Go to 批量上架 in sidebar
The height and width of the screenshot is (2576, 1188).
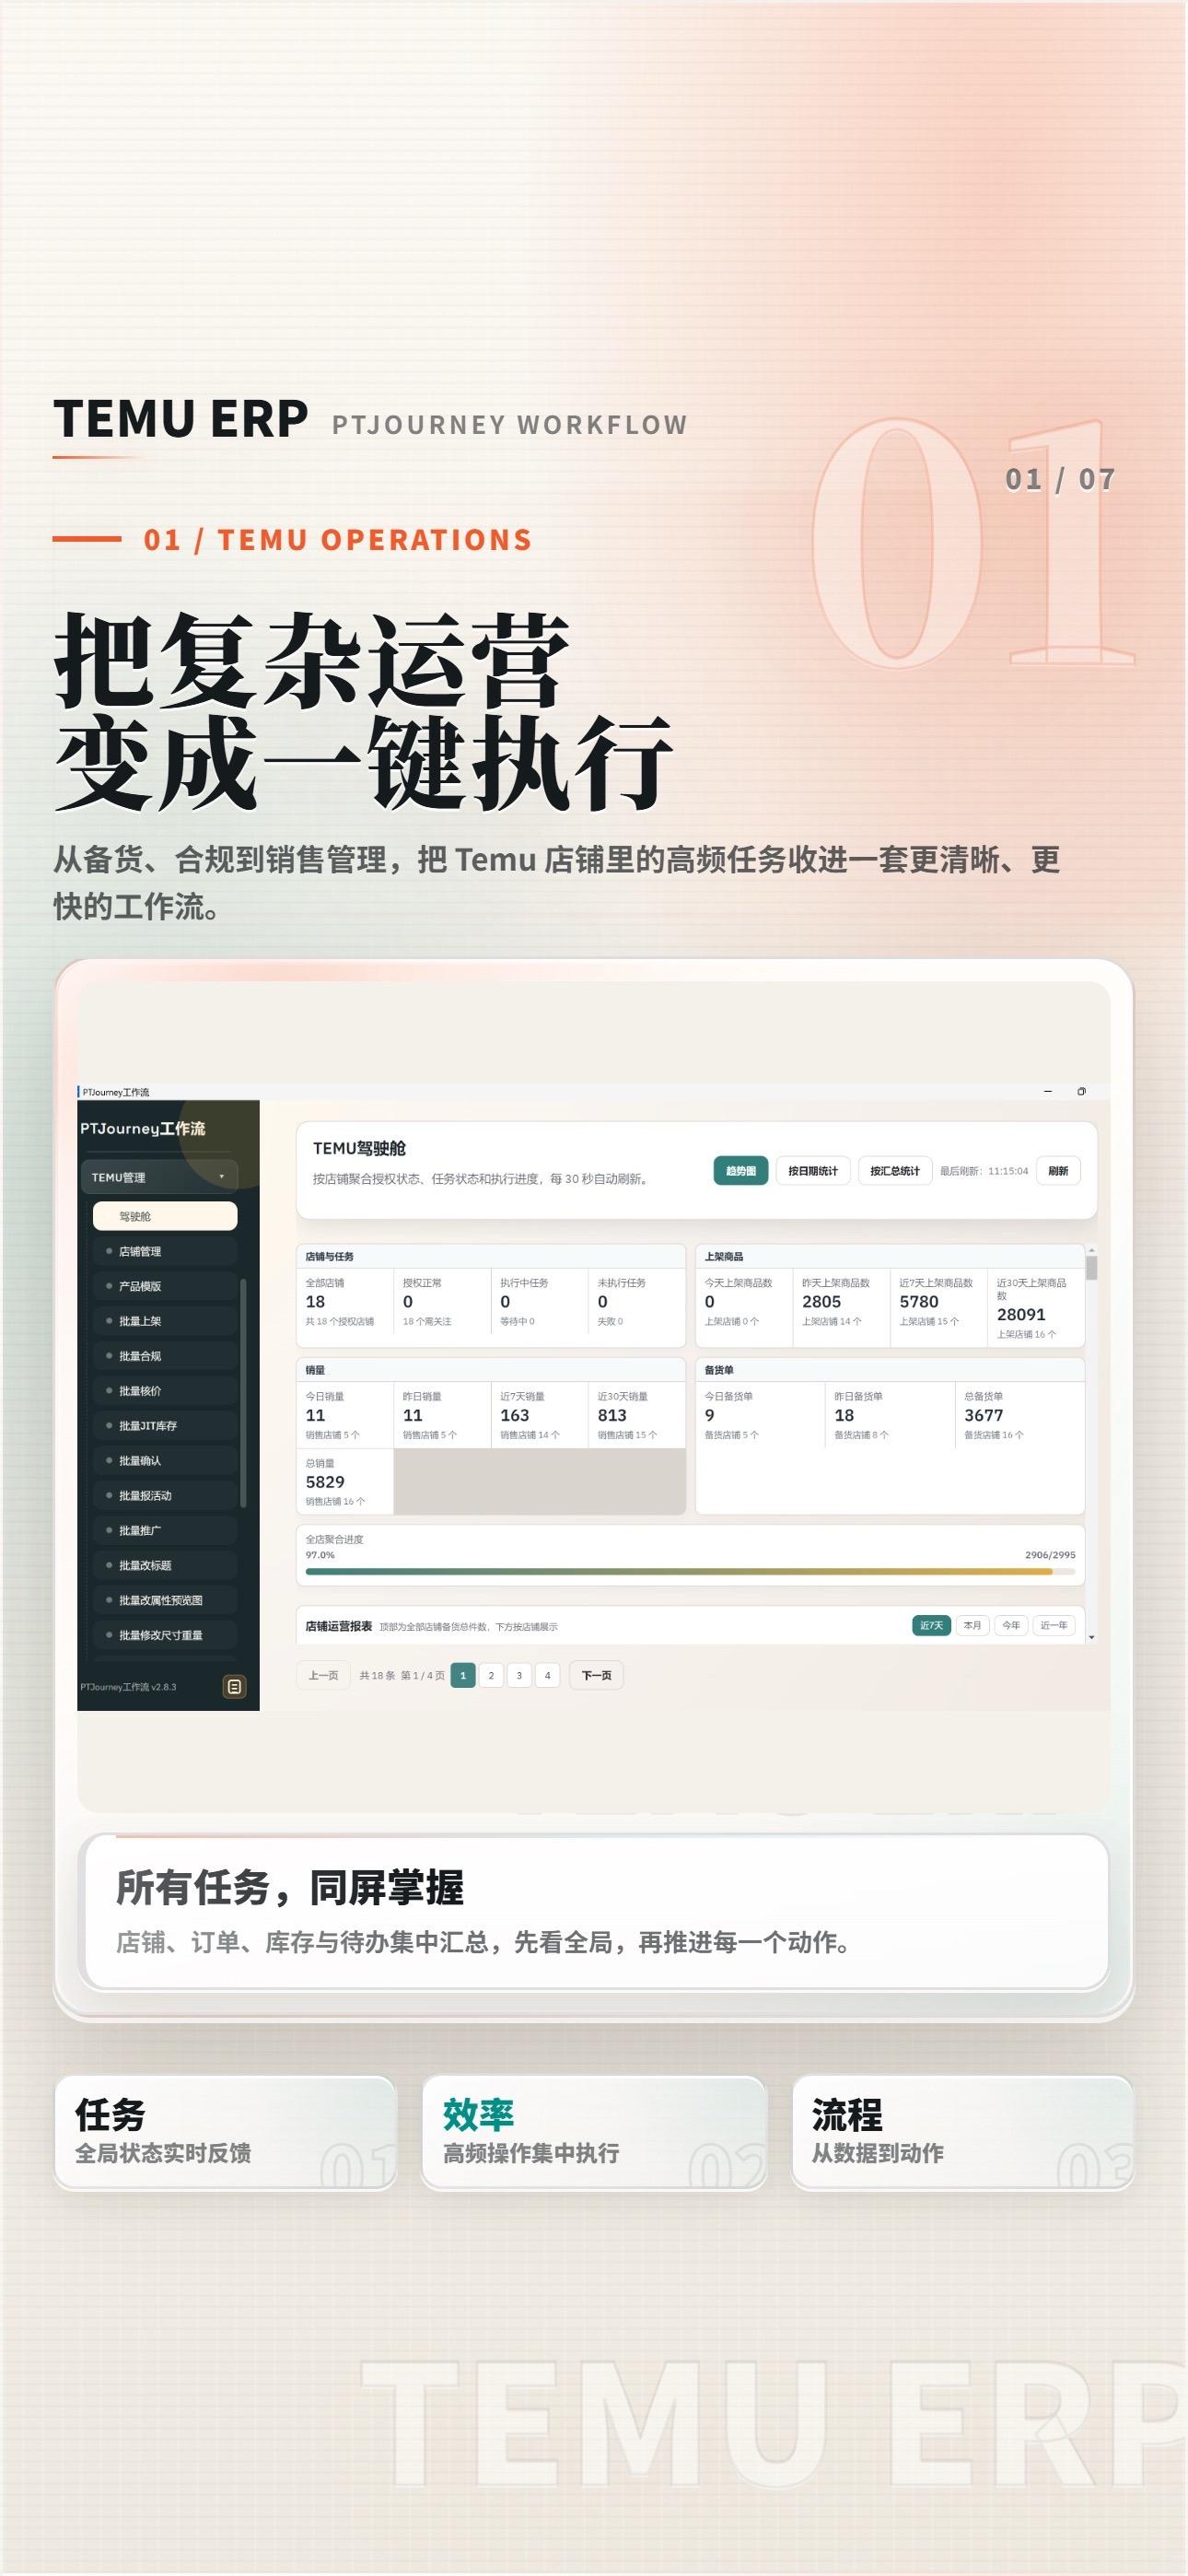(165, 1321)
